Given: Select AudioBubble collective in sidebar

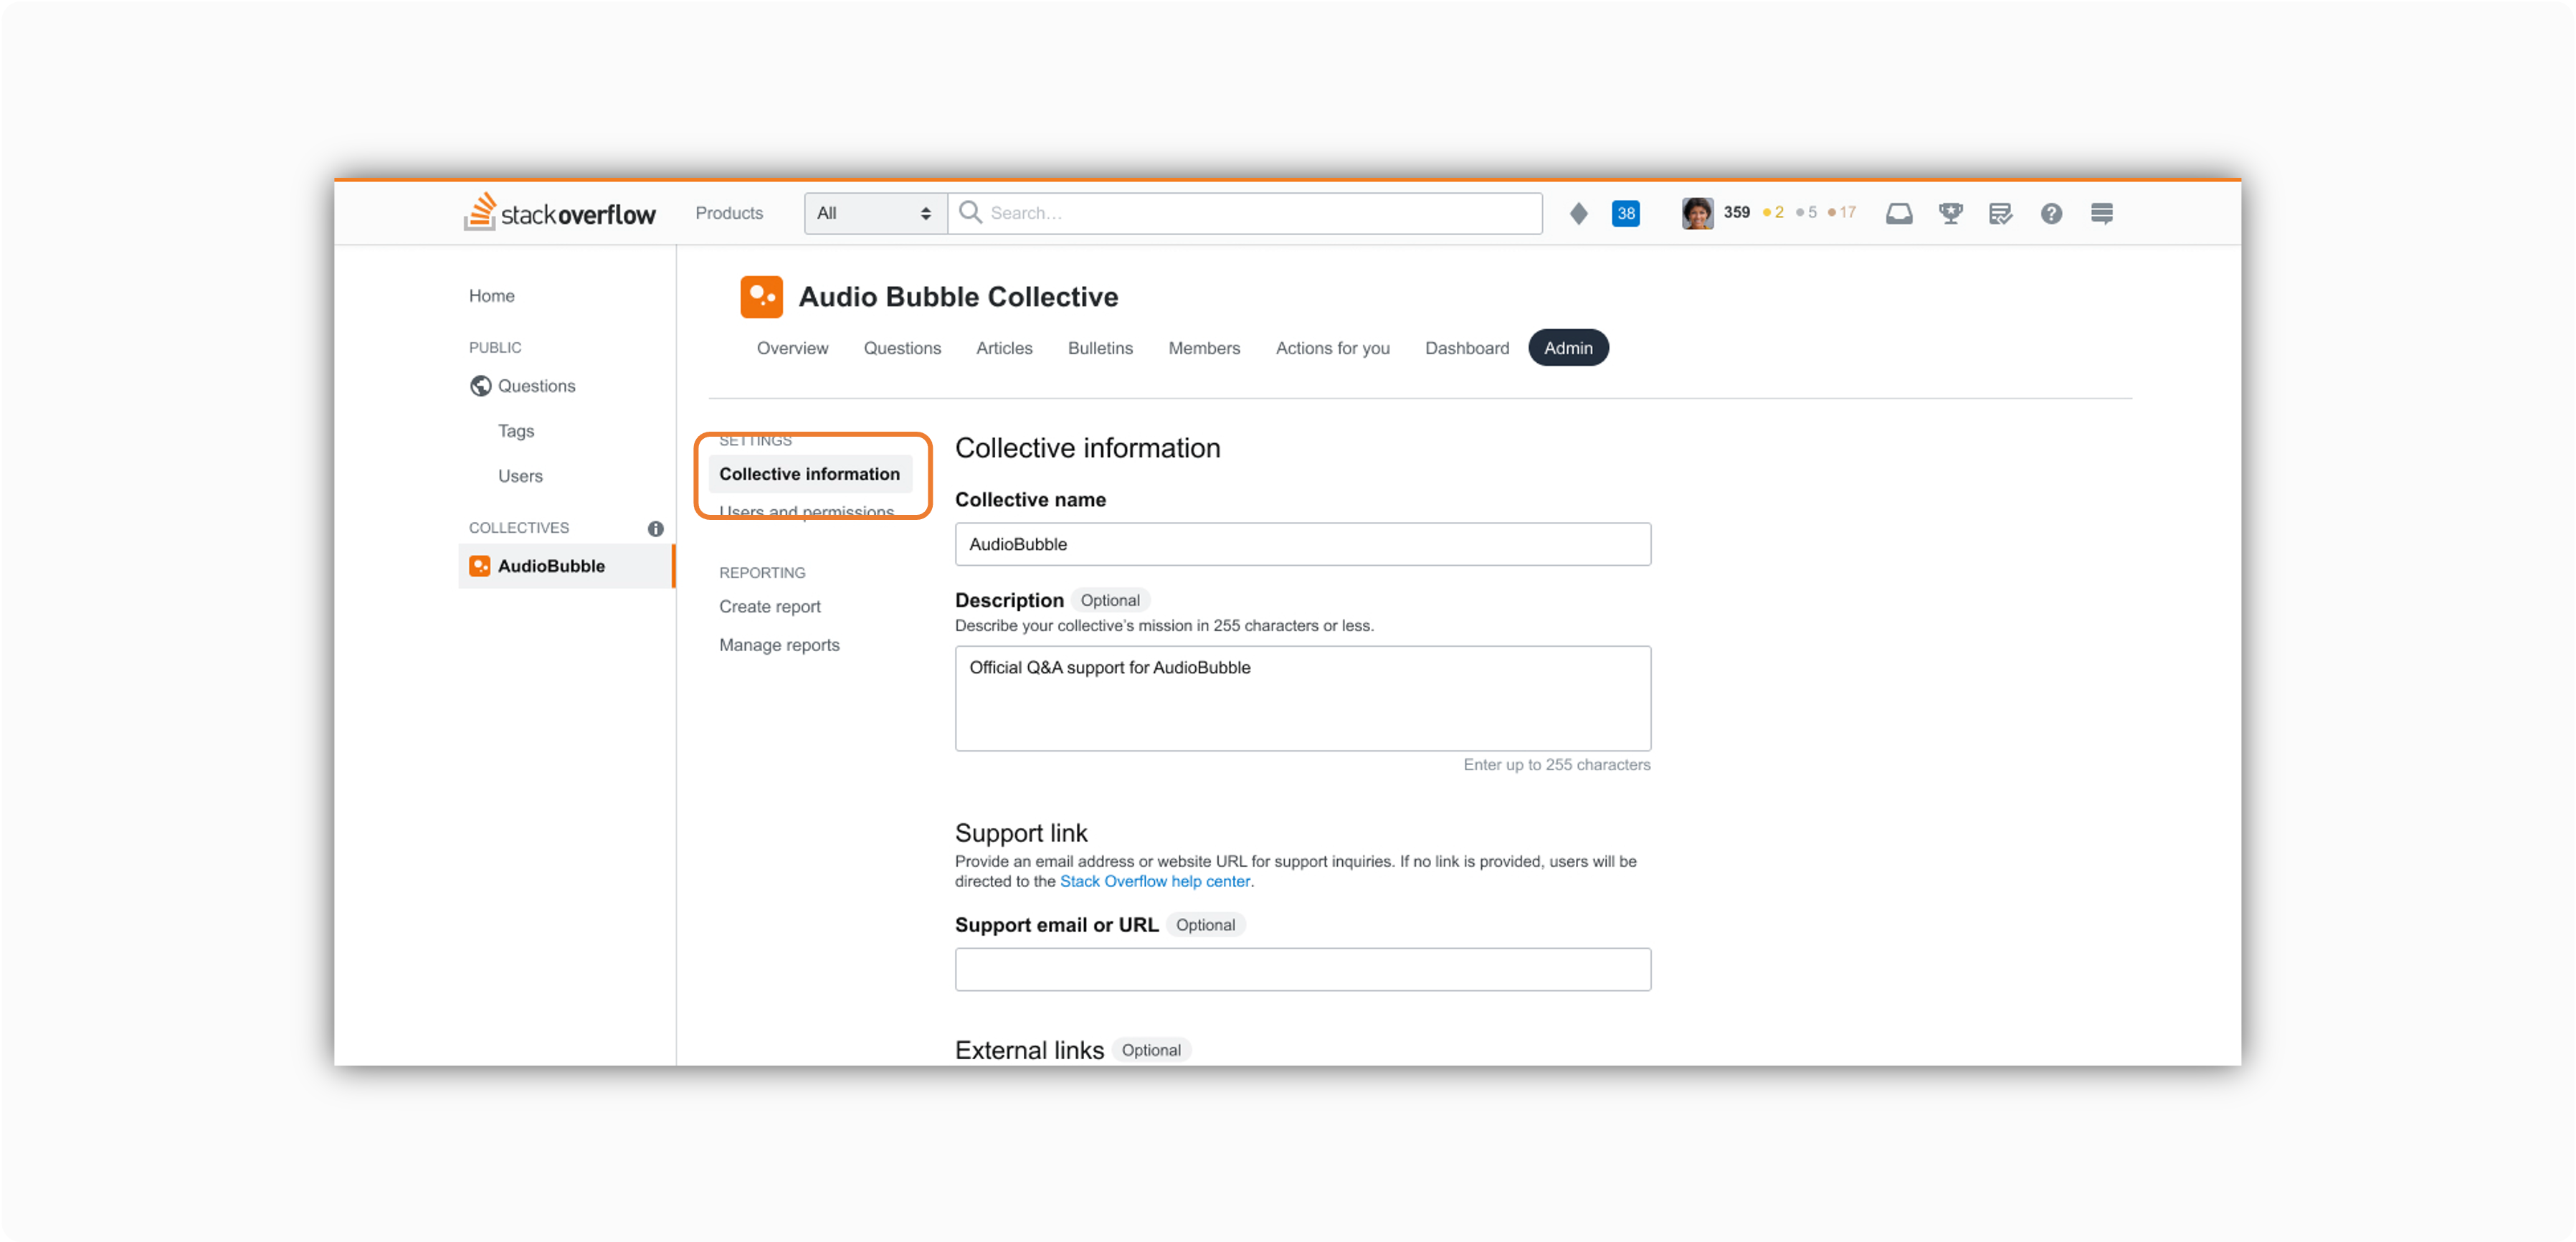Looking at the screenshot, I should [x=566, y=566].
